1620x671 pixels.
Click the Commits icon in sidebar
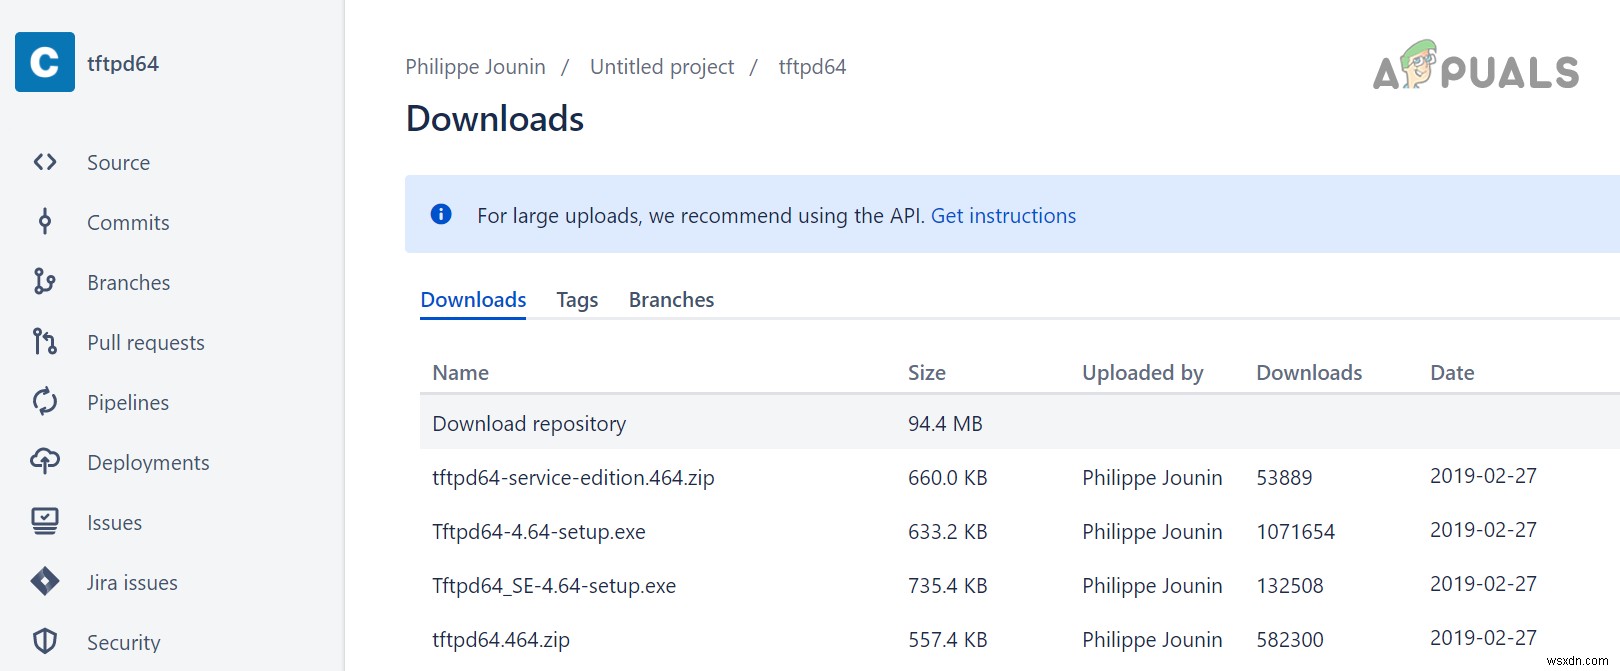coord(45,222)
